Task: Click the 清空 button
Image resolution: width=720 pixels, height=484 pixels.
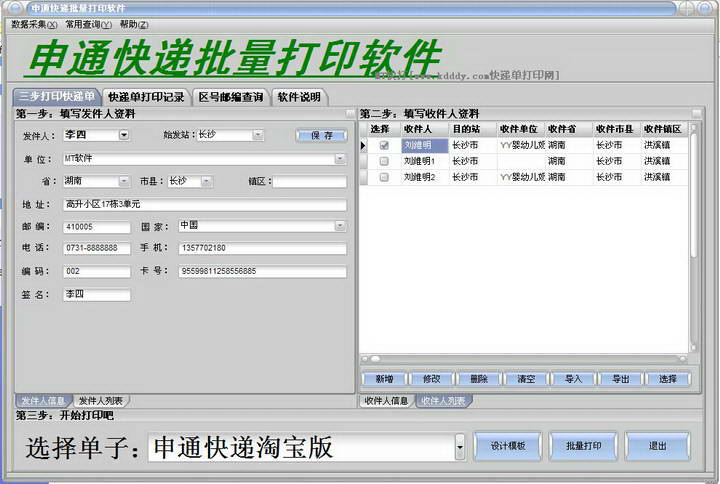Action: (526, 379)
